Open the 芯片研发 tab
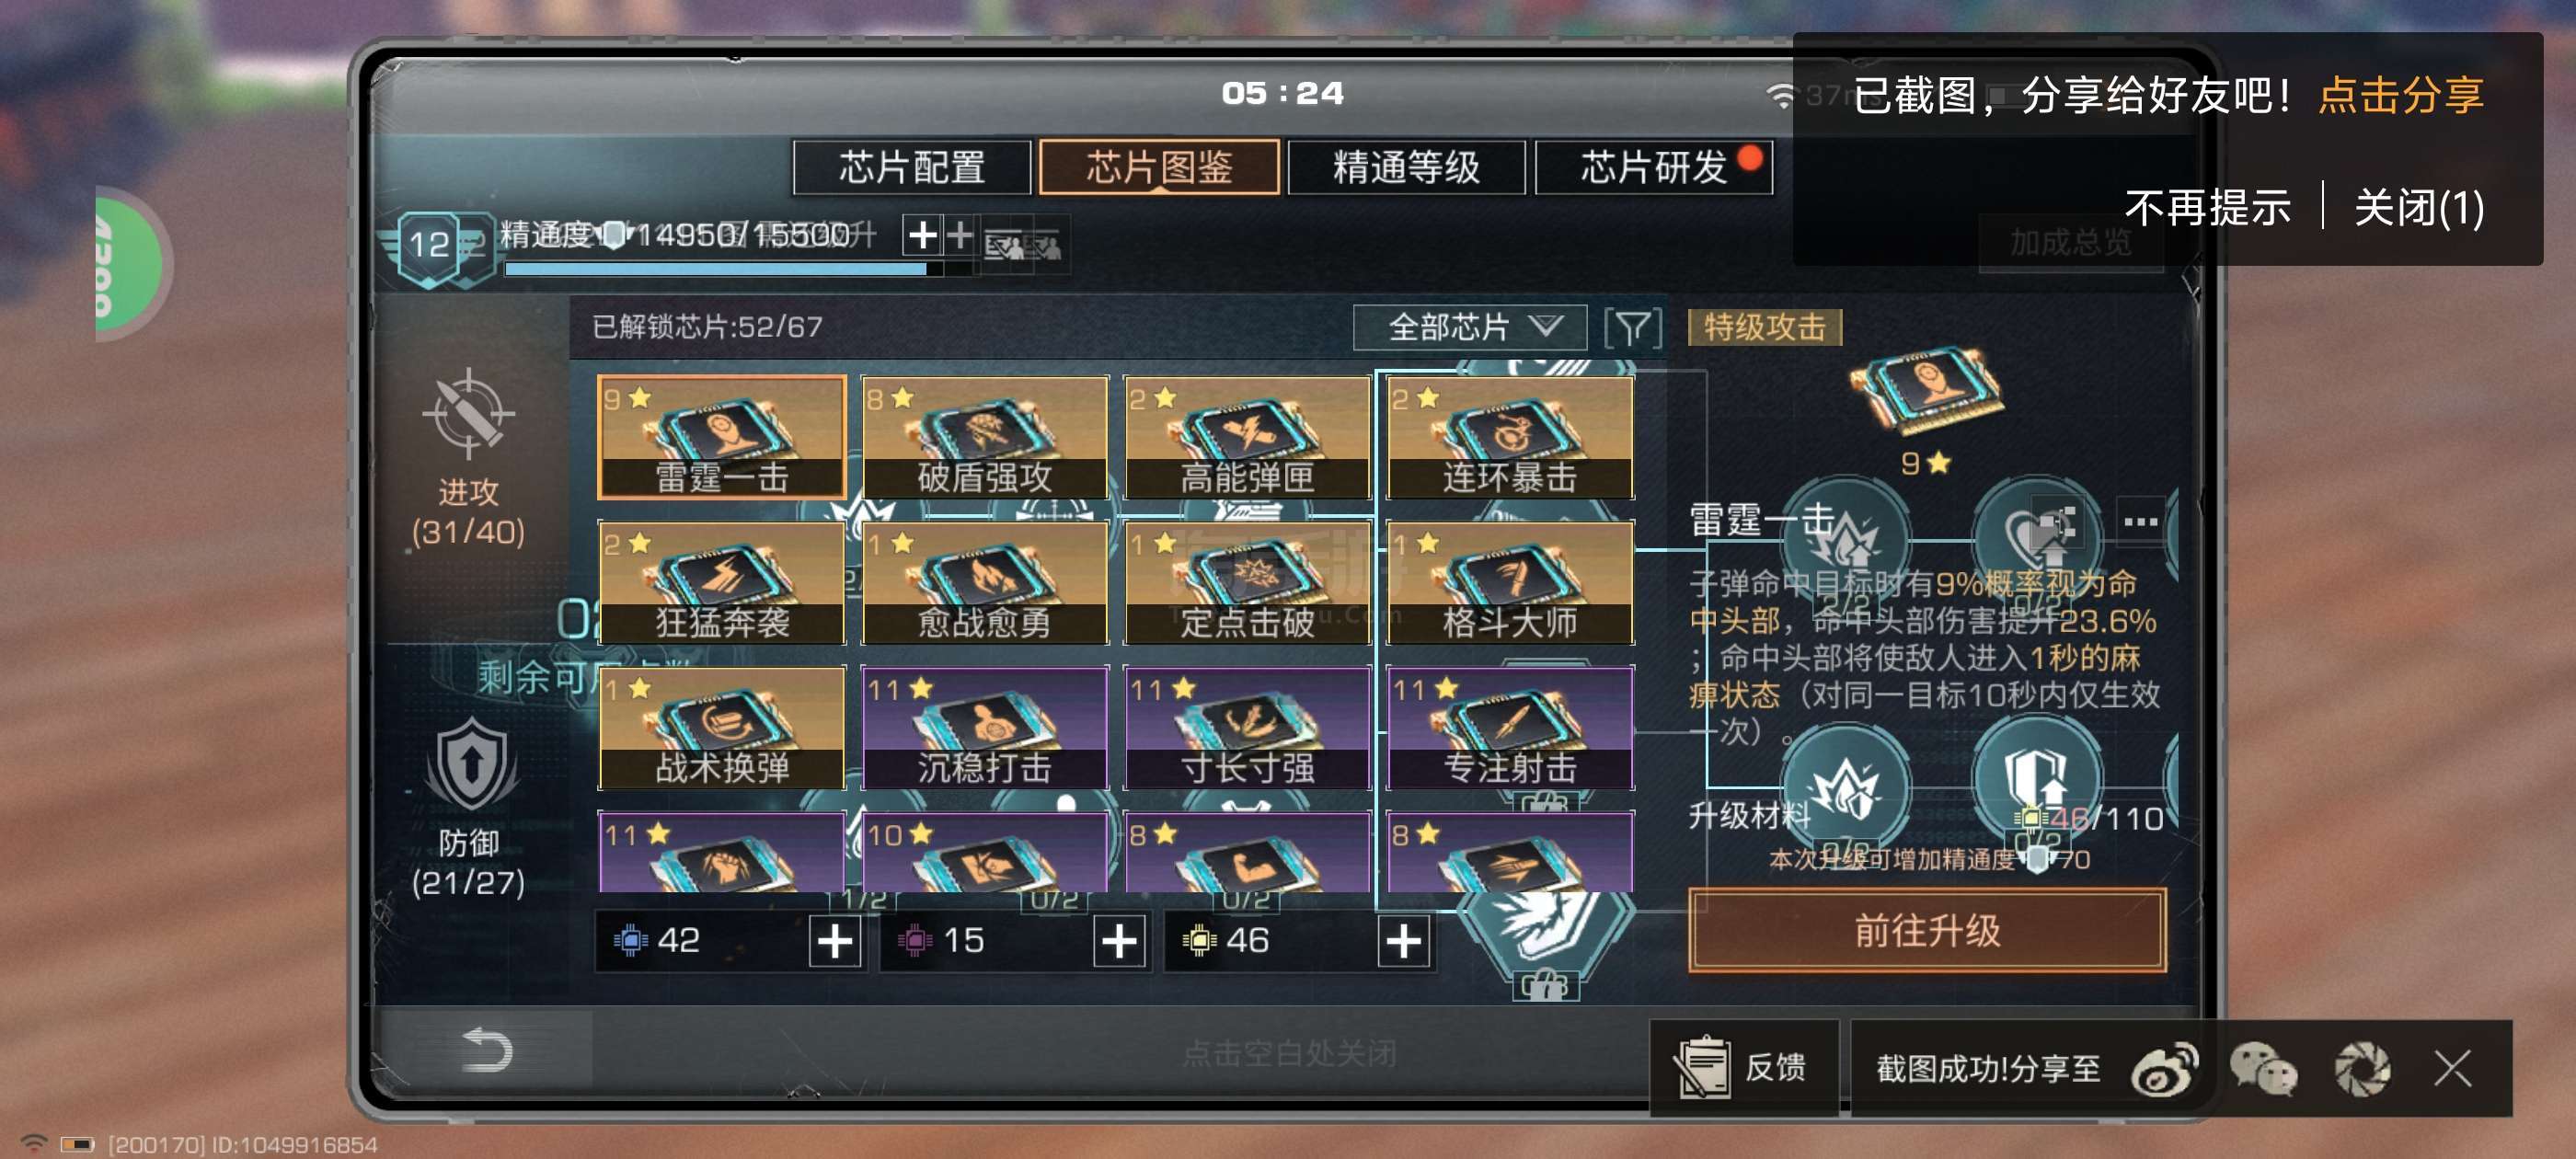 click(x=1653, y=167)
